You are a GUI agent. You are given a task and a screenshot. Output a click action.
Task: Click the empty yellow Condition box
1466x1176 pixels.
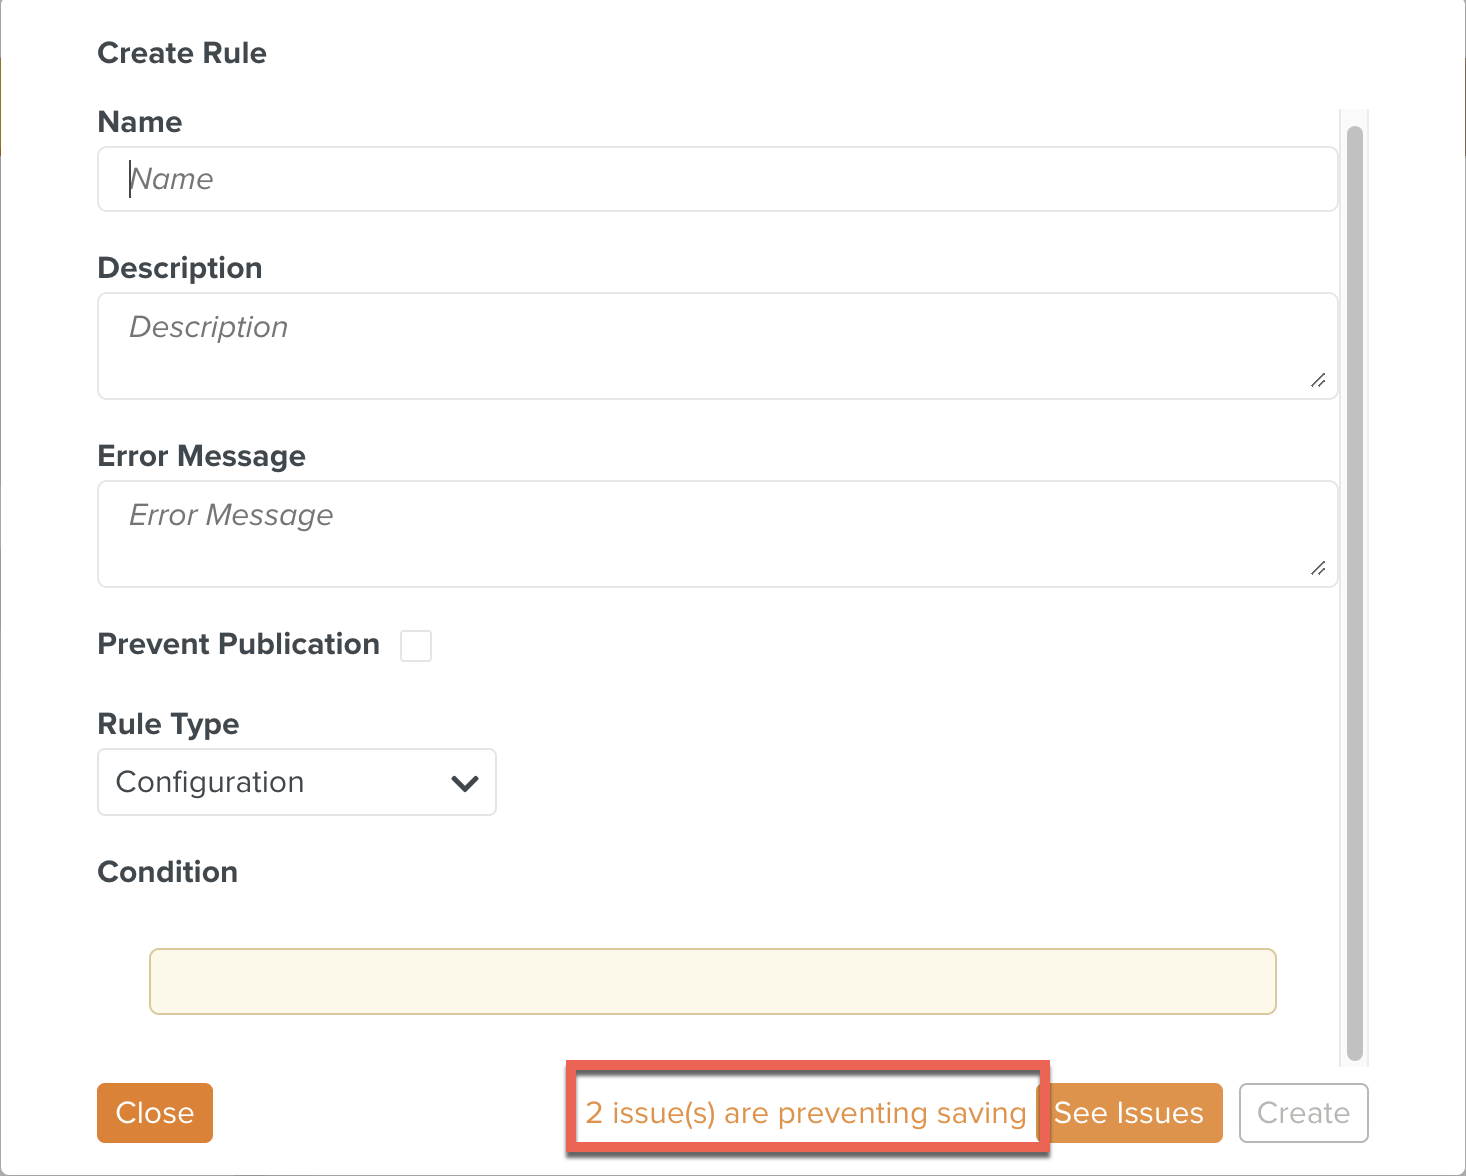click(x=712, y=981)
